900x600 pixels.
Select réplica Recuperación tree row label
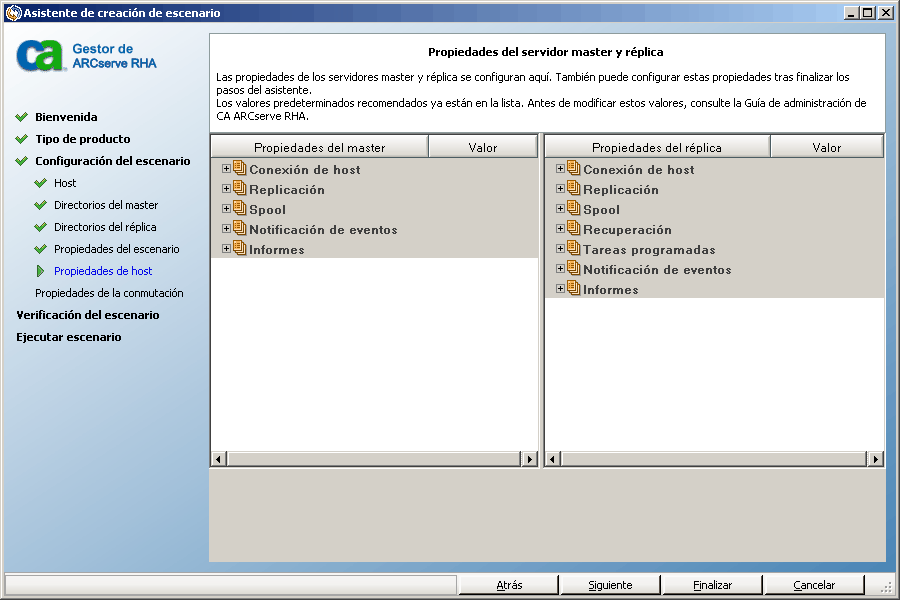click(627, 230)
